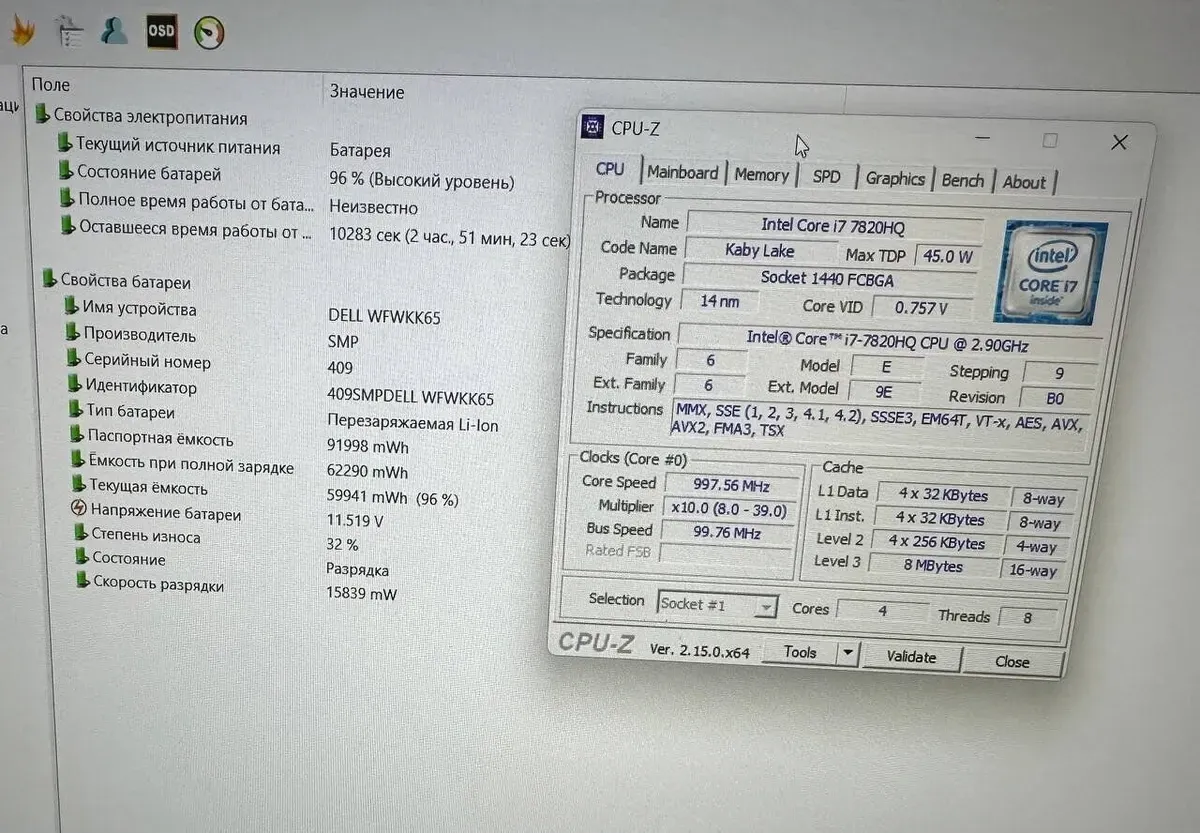This screenshot has height=833, width=1200.
Task: Click the blue user silhouette toolbar icon
Action: pos(114,31)
